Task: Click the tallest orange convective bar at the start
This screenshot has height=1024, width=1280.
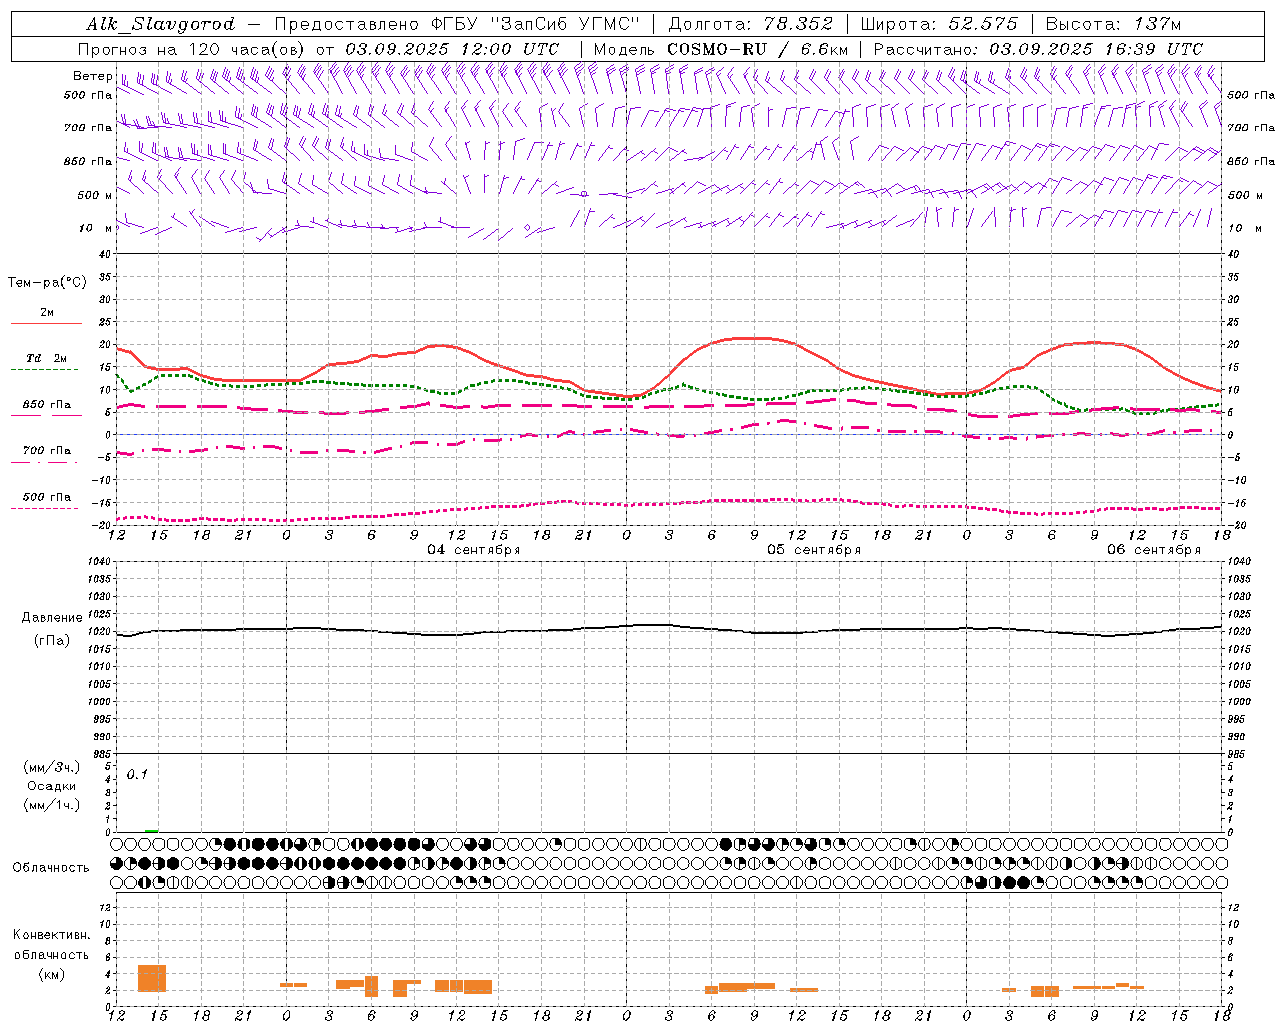Action: (x=152, y=978)
